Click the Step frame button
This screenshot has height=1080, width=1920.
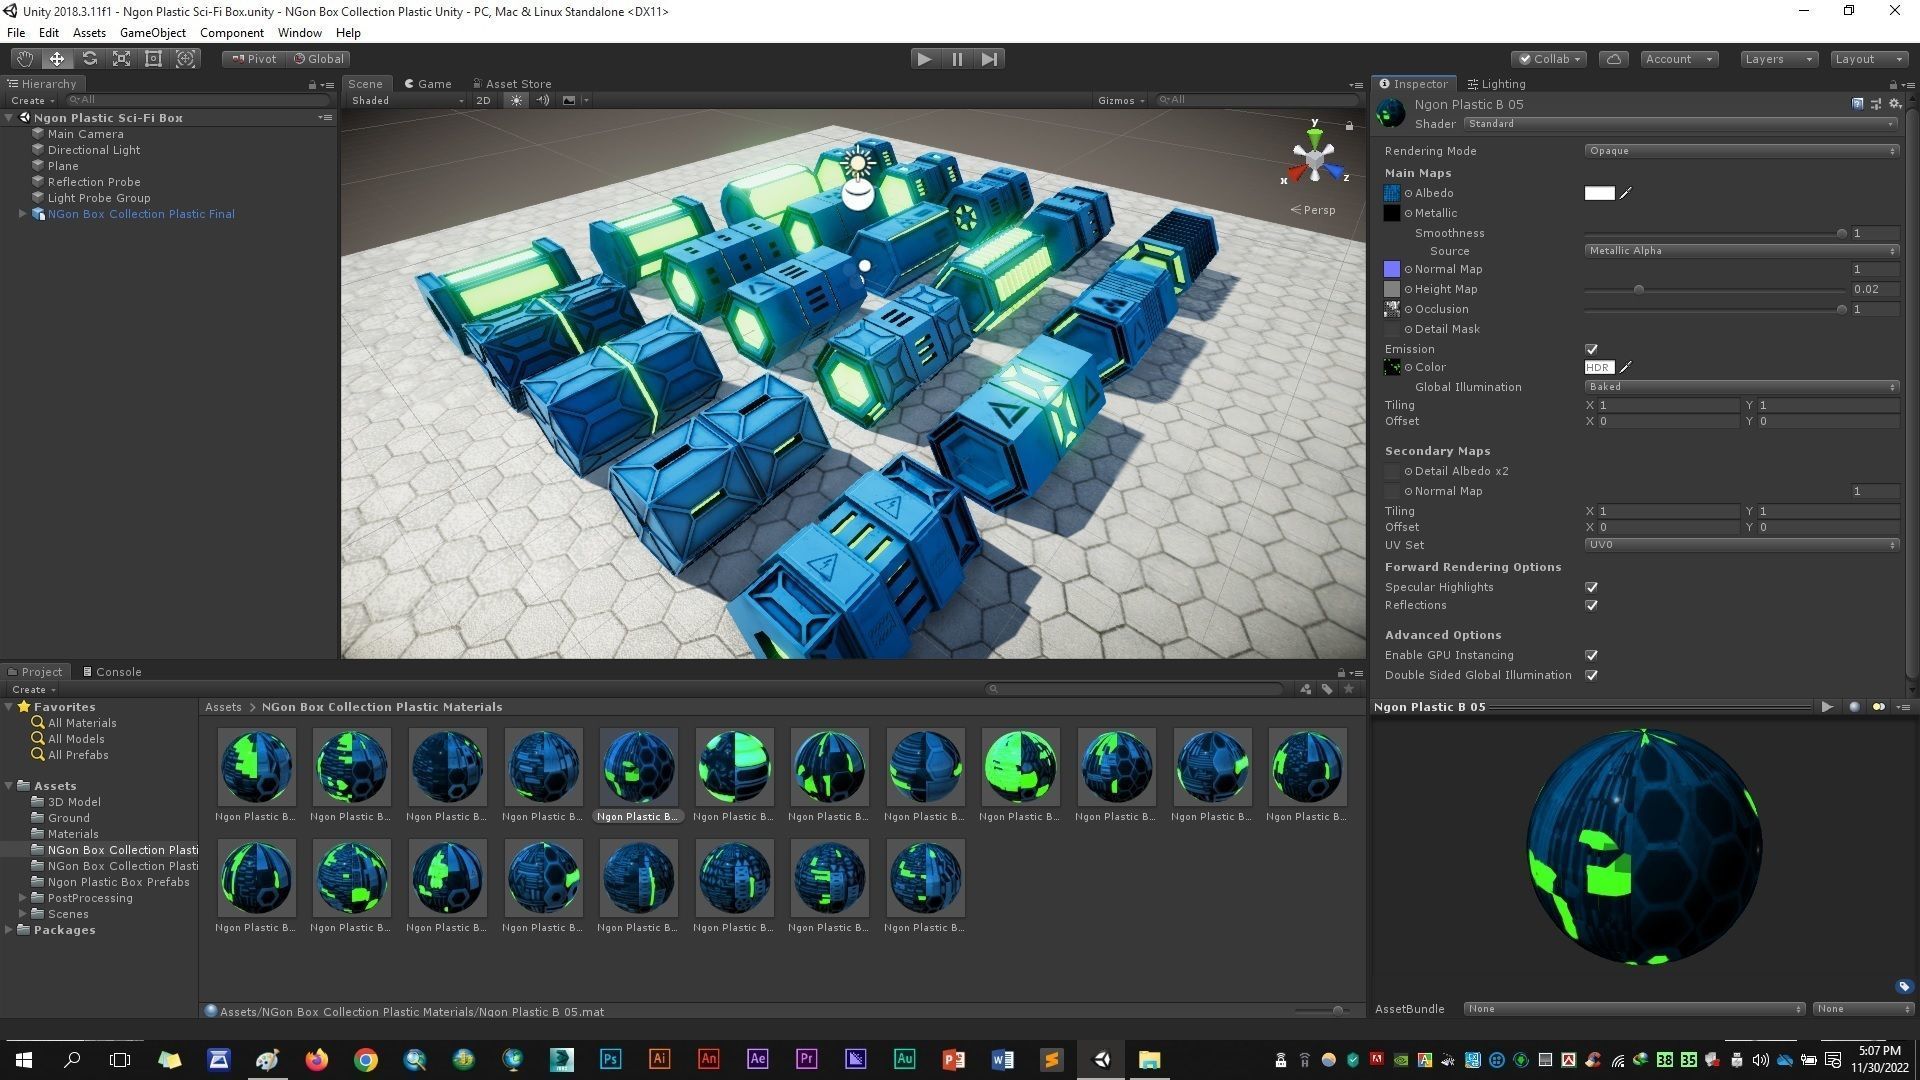(989, 59)
